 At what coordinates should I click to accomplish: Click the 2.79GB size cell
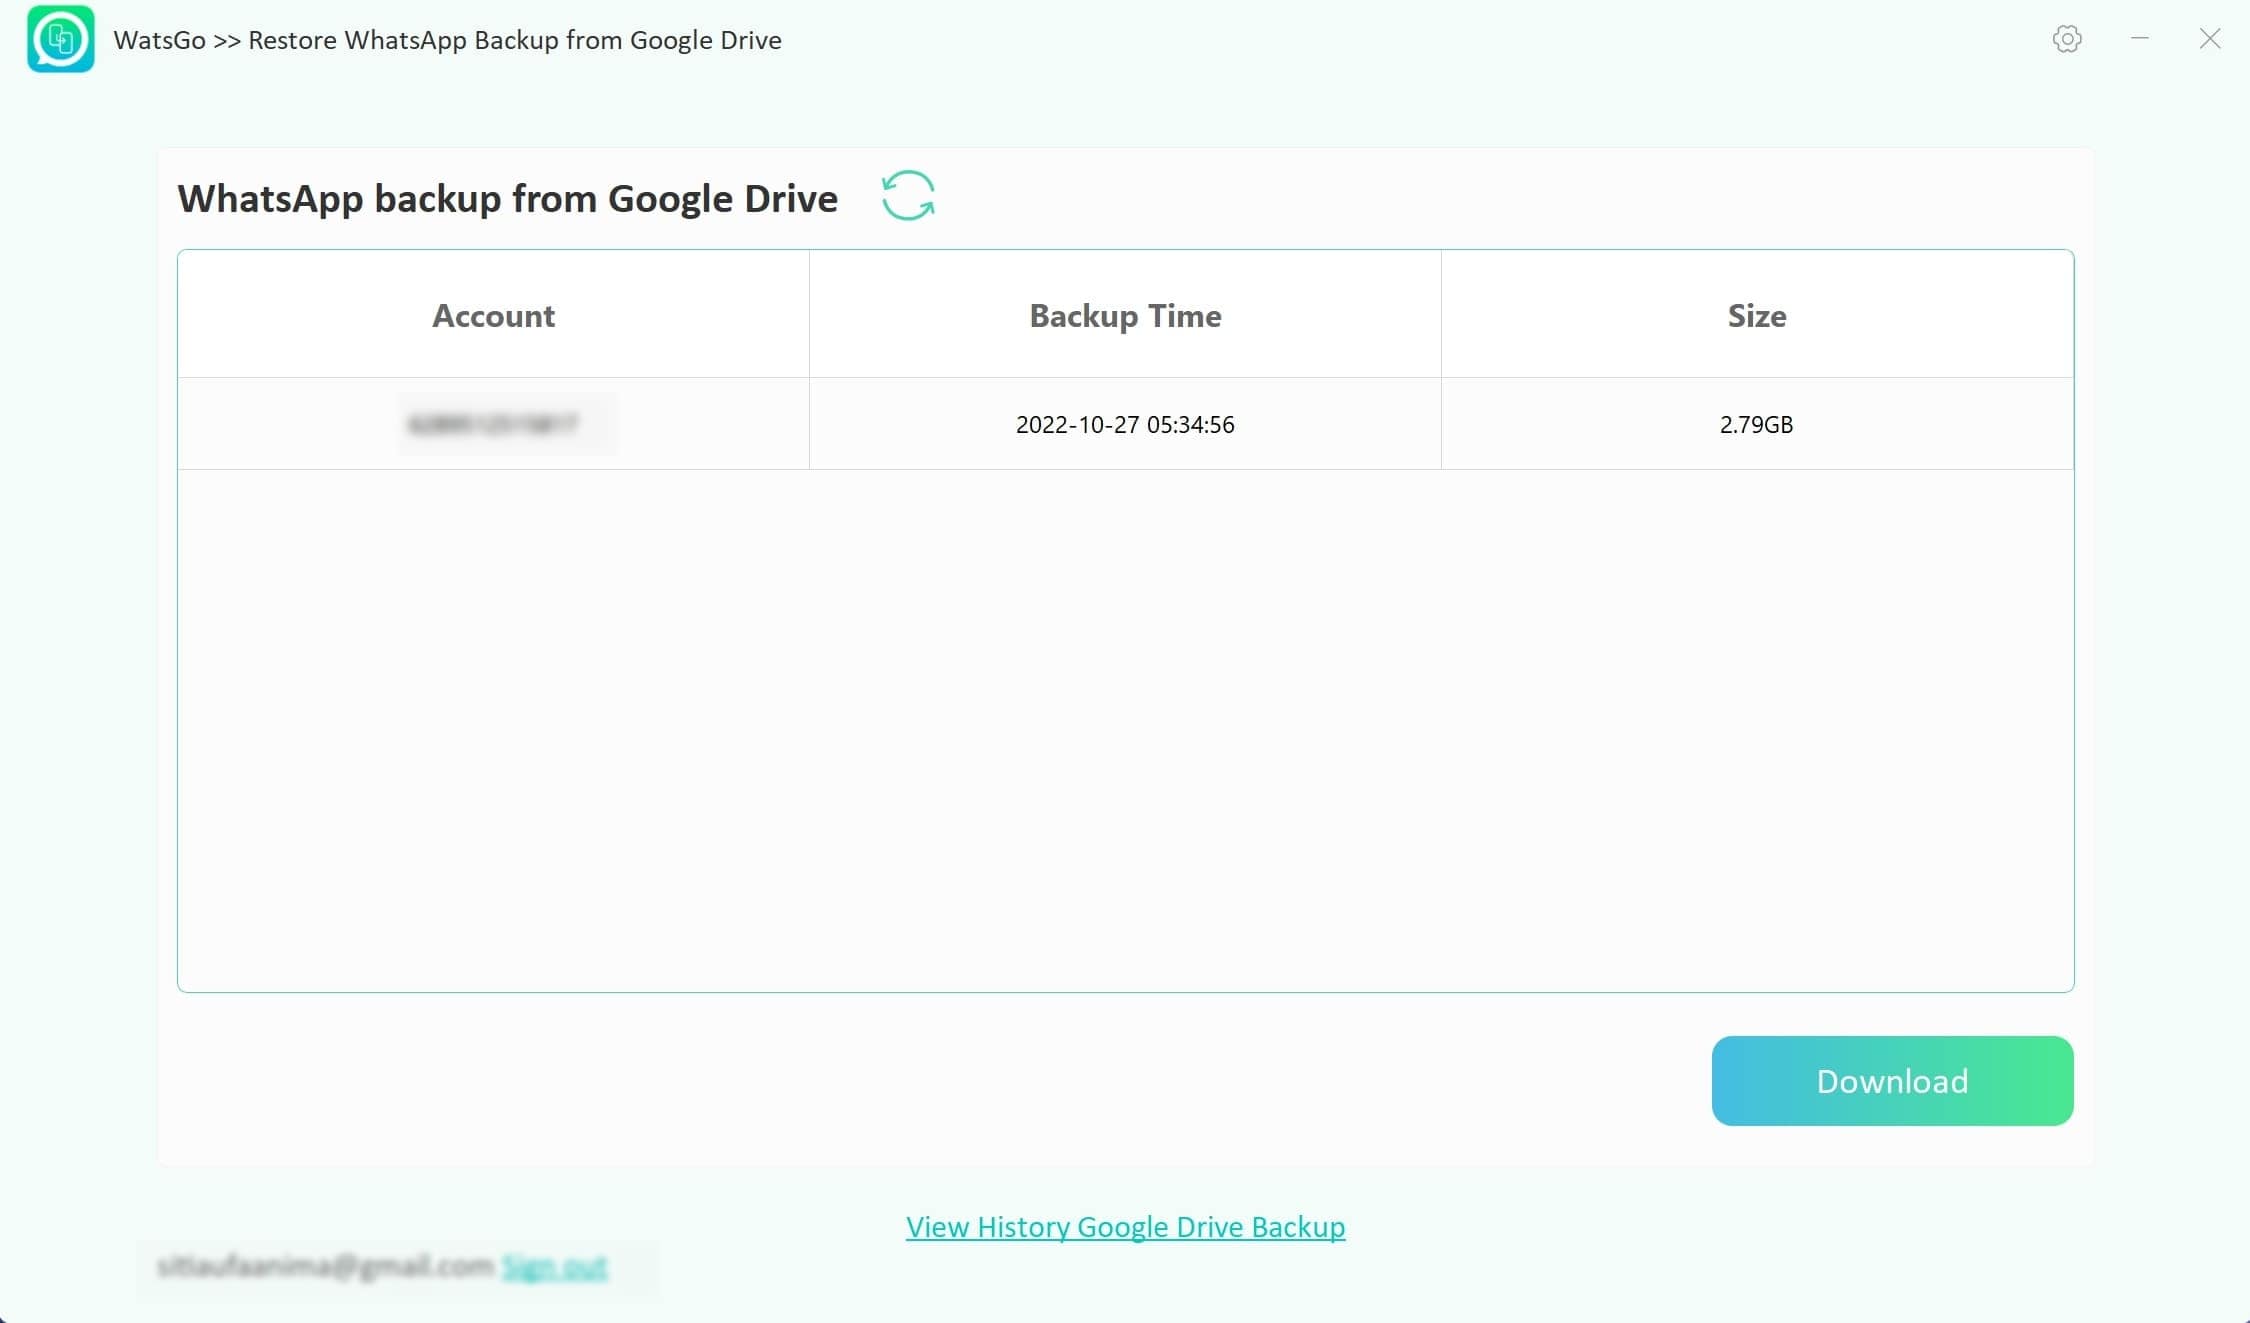coord(1756,424)
